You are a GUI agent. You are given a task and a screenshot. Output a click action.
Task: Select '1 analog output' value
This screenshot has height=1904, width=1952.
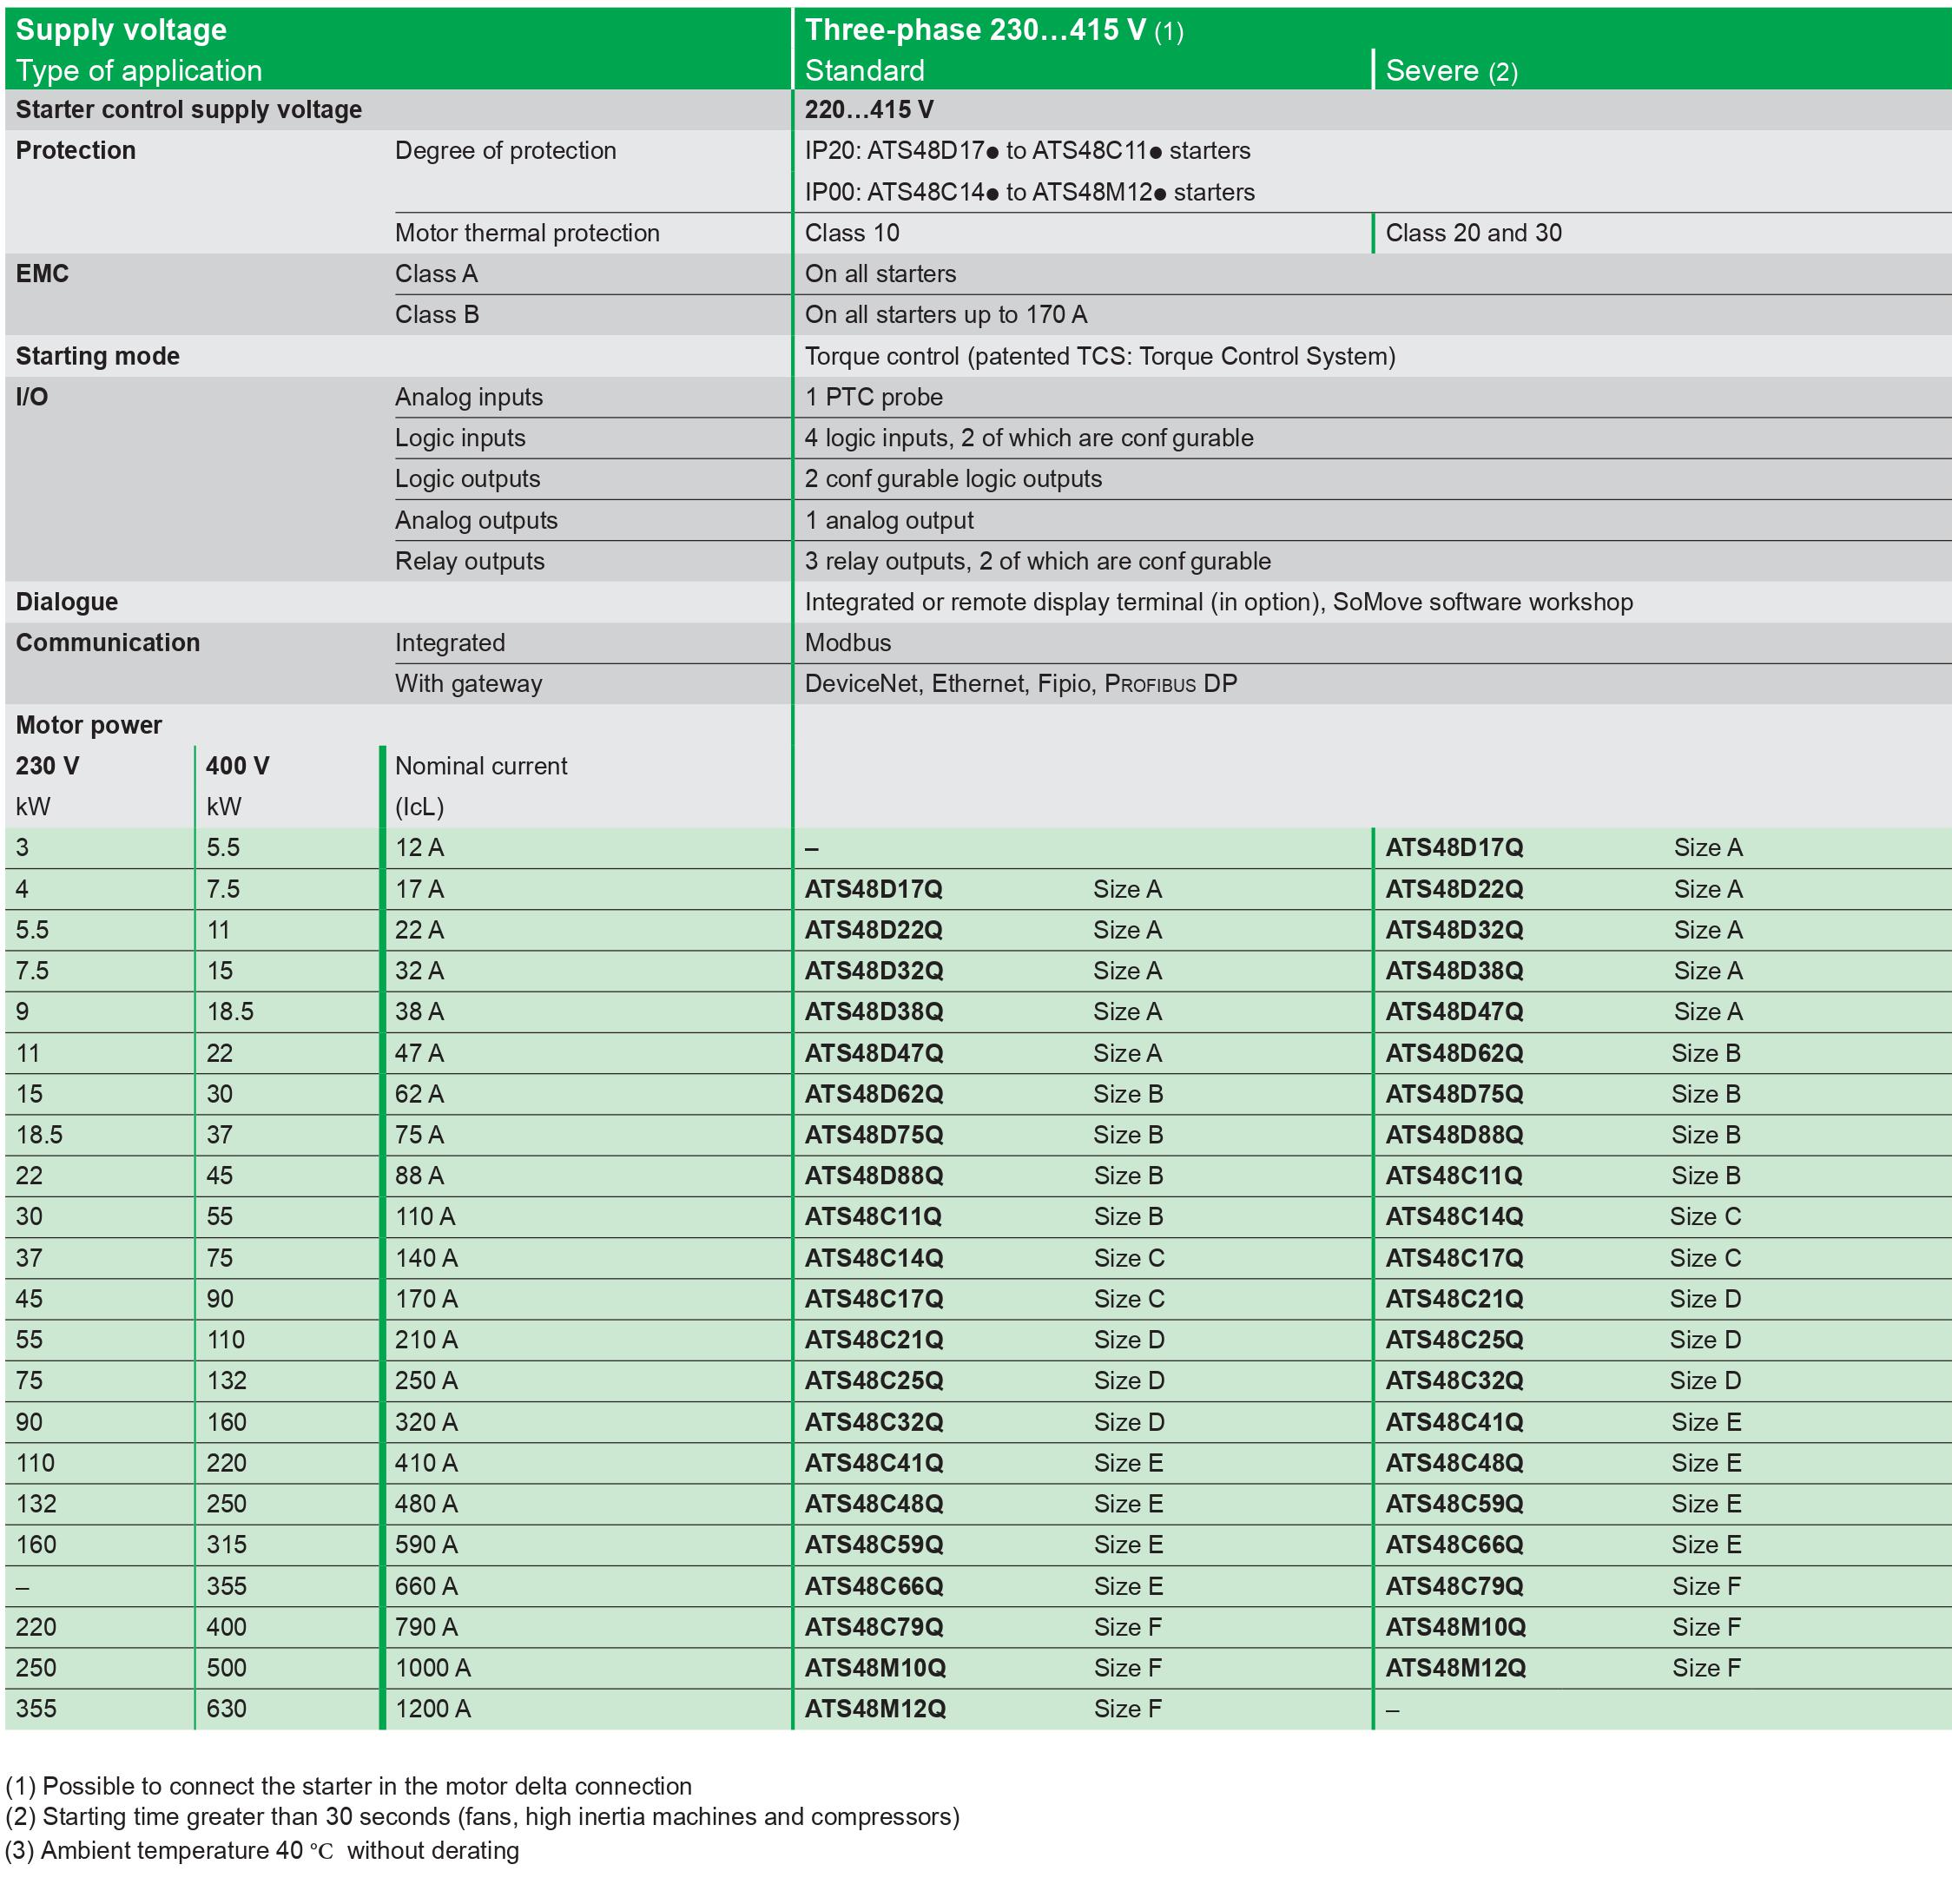coord(889,520)
